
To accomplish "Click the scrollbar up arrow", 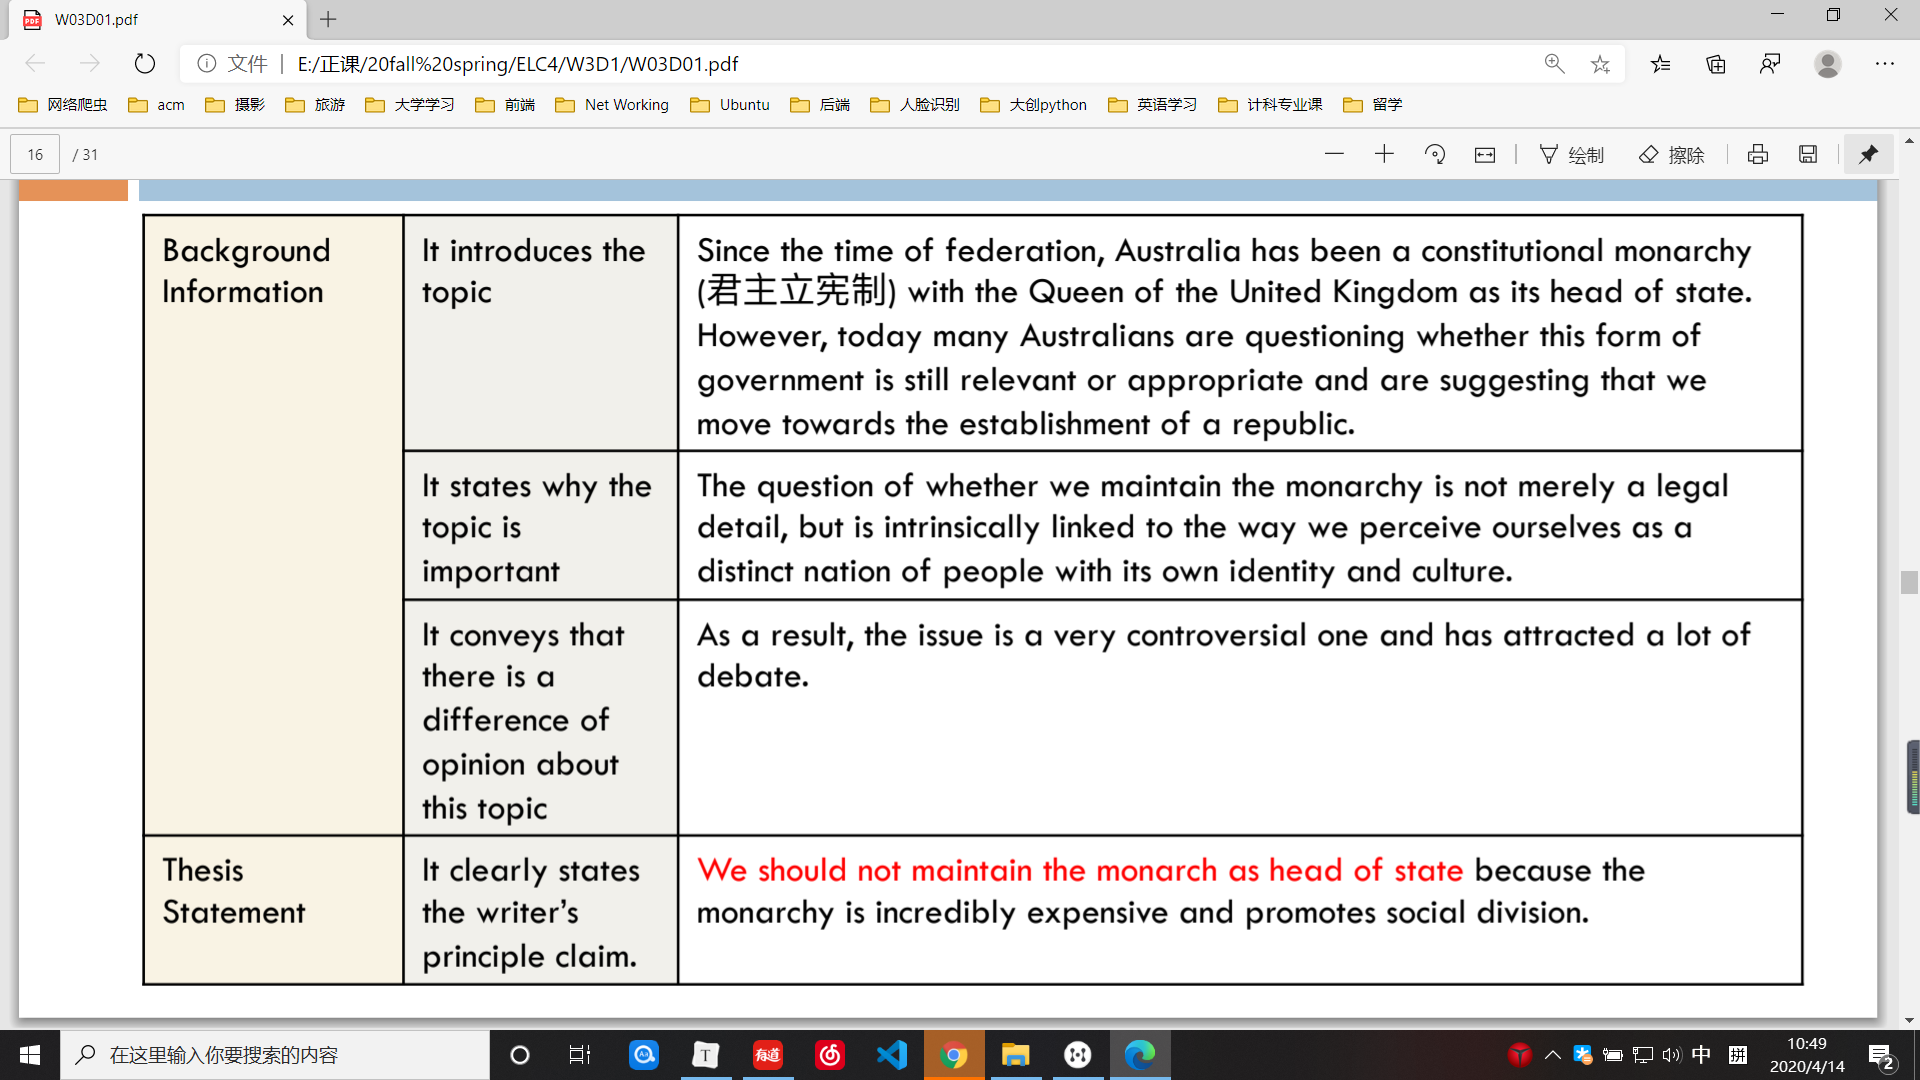I will coord(1909,141).
